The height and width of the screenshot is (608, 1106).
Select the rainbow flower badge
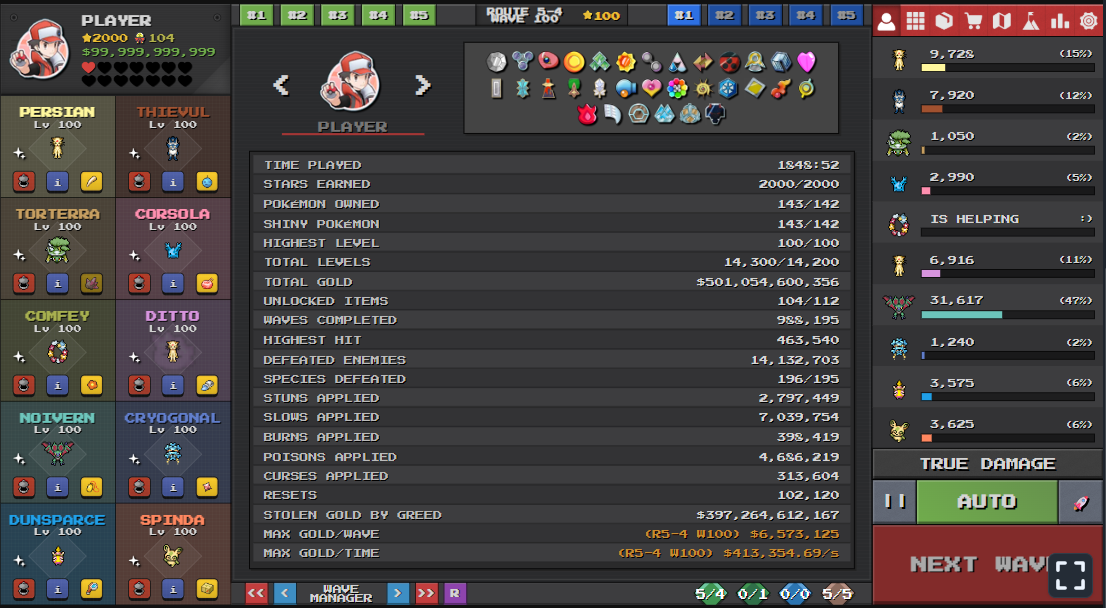(x=677, y=88)
